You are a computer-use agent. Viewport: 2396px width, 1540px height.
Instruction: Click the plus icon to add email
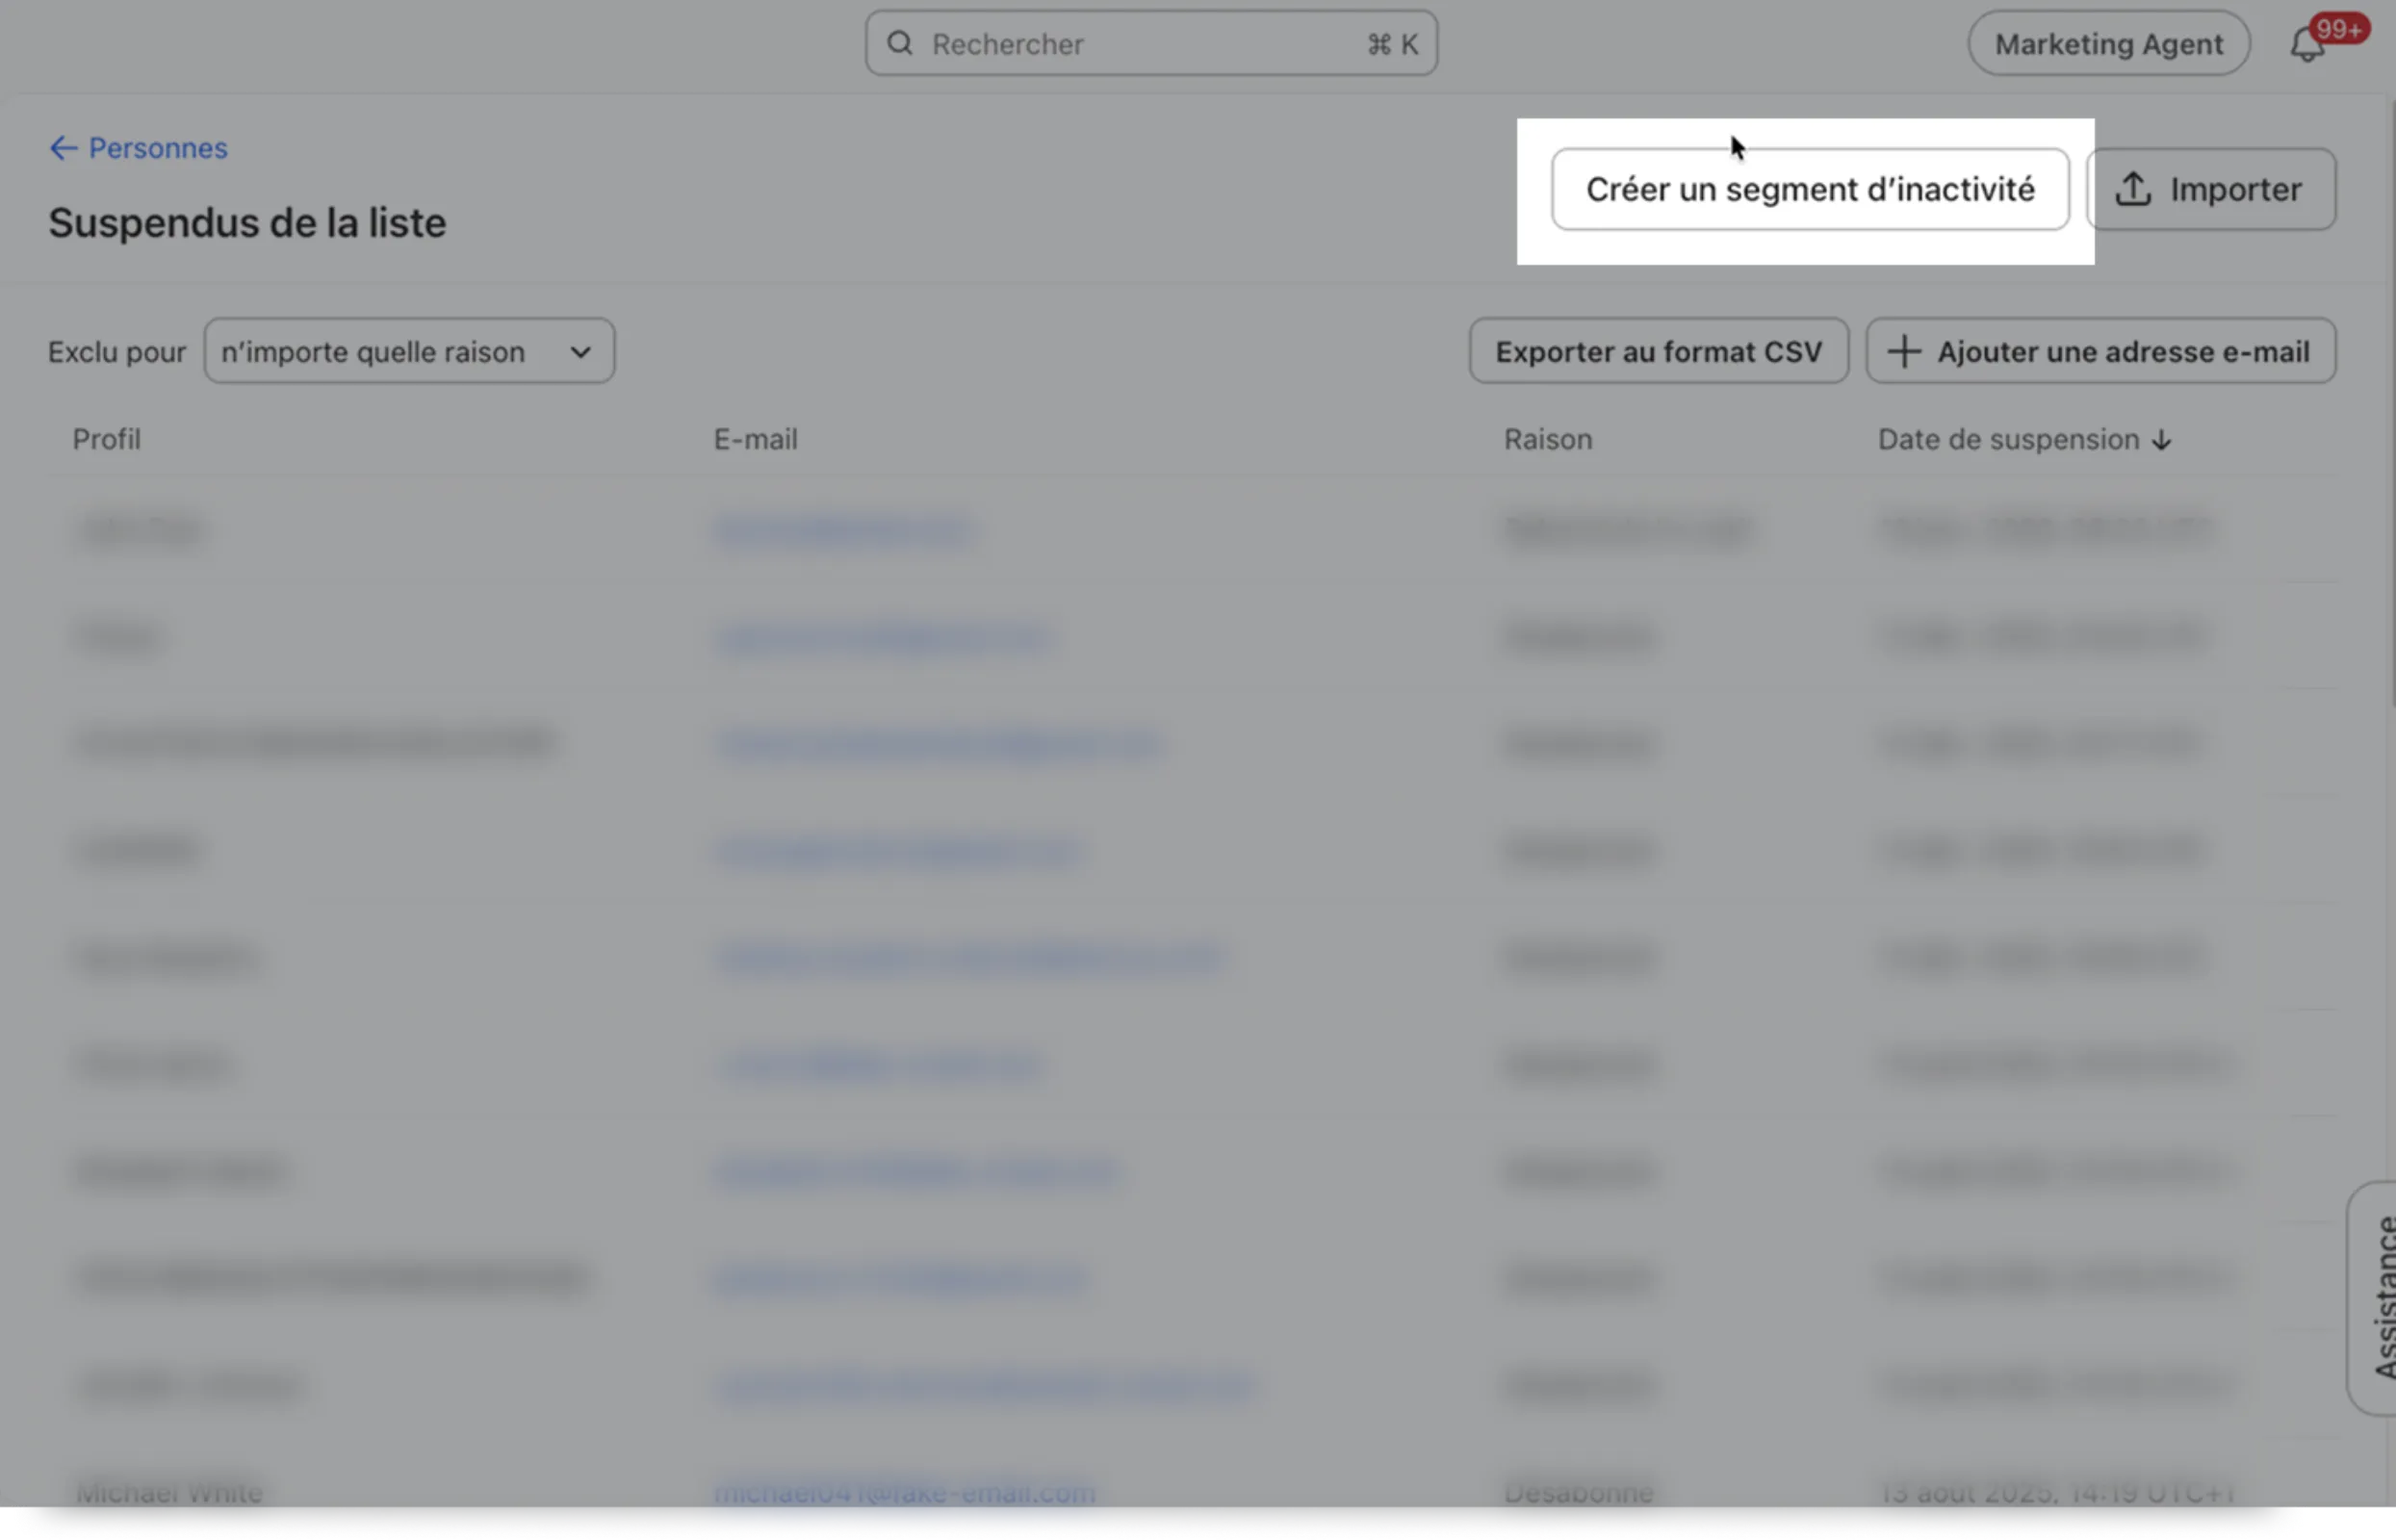tap(1904, 352)
